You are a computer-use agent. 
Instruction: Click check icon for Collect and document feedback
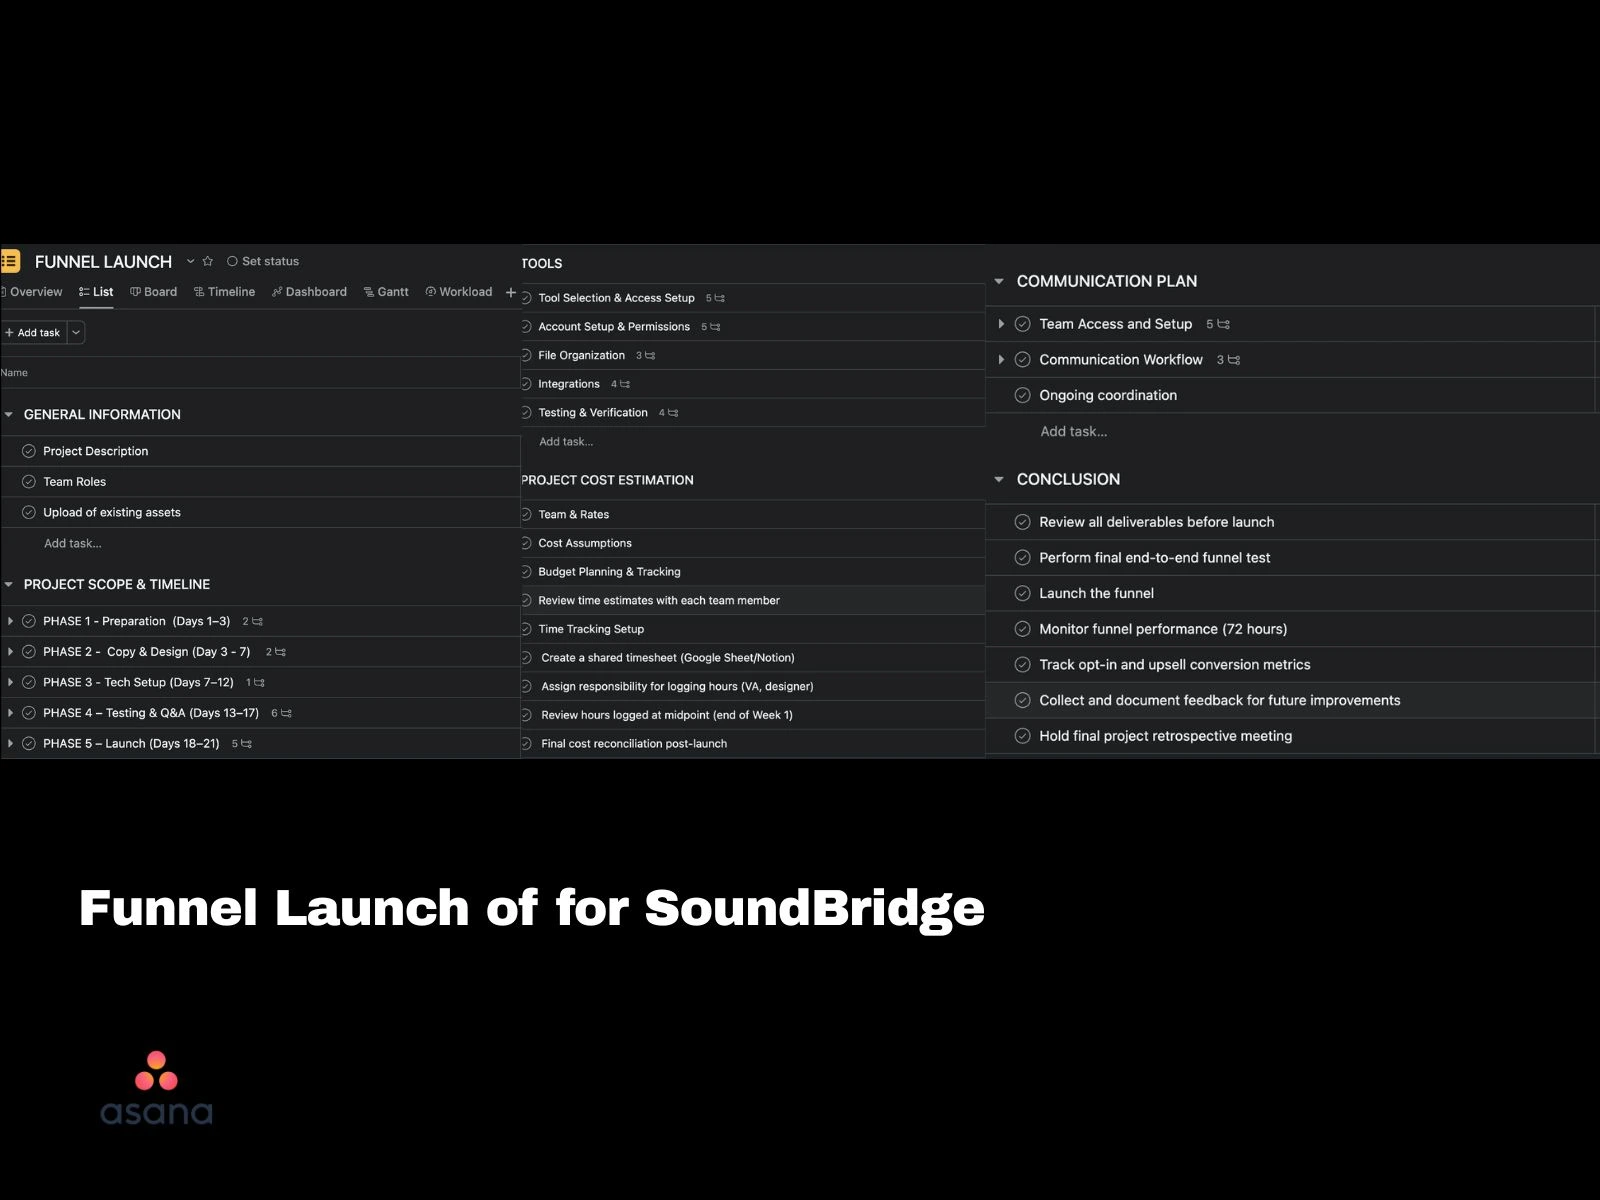pos(1022,700)
